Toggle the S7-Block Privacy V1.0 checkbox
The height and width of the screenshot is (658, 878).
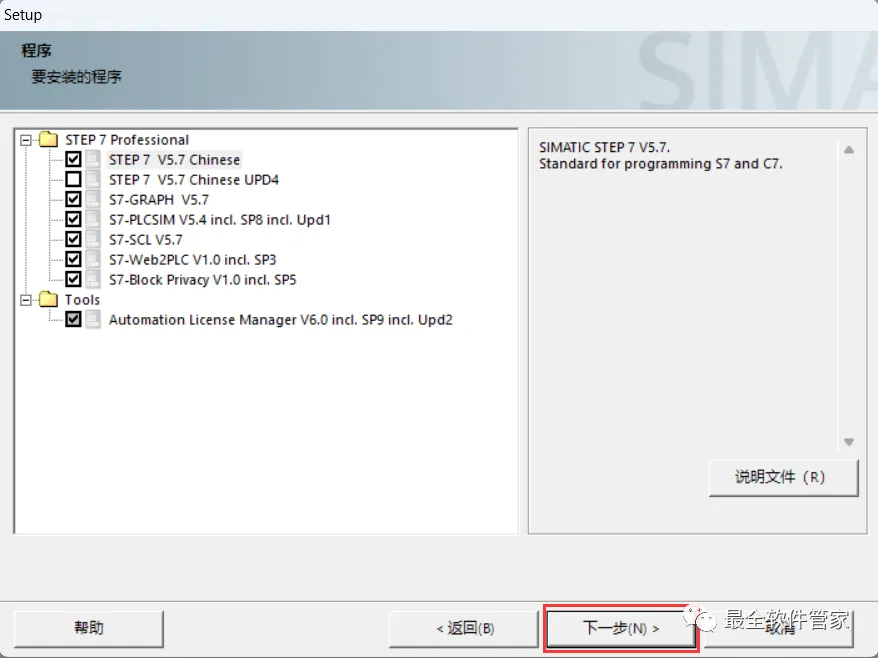coord(73,279)
